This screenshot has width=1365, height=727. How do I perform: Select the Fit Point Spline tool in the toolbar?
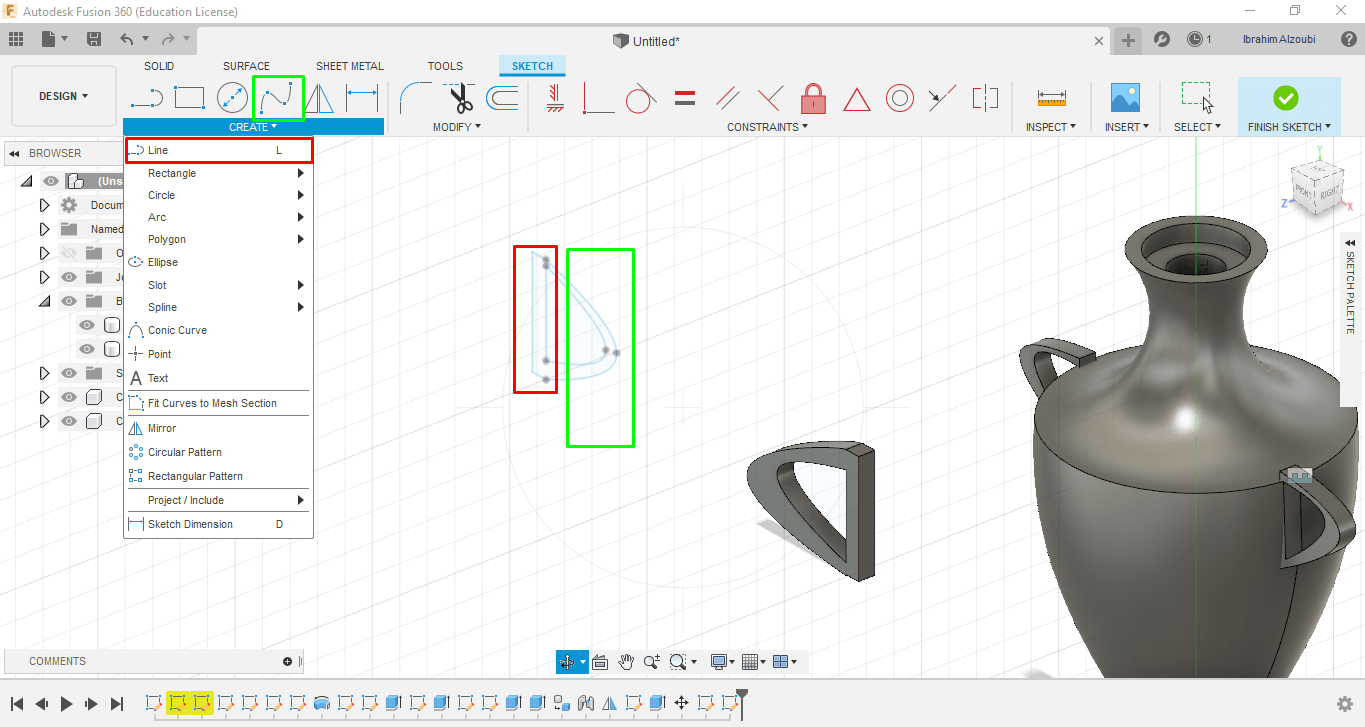[278, 98]
